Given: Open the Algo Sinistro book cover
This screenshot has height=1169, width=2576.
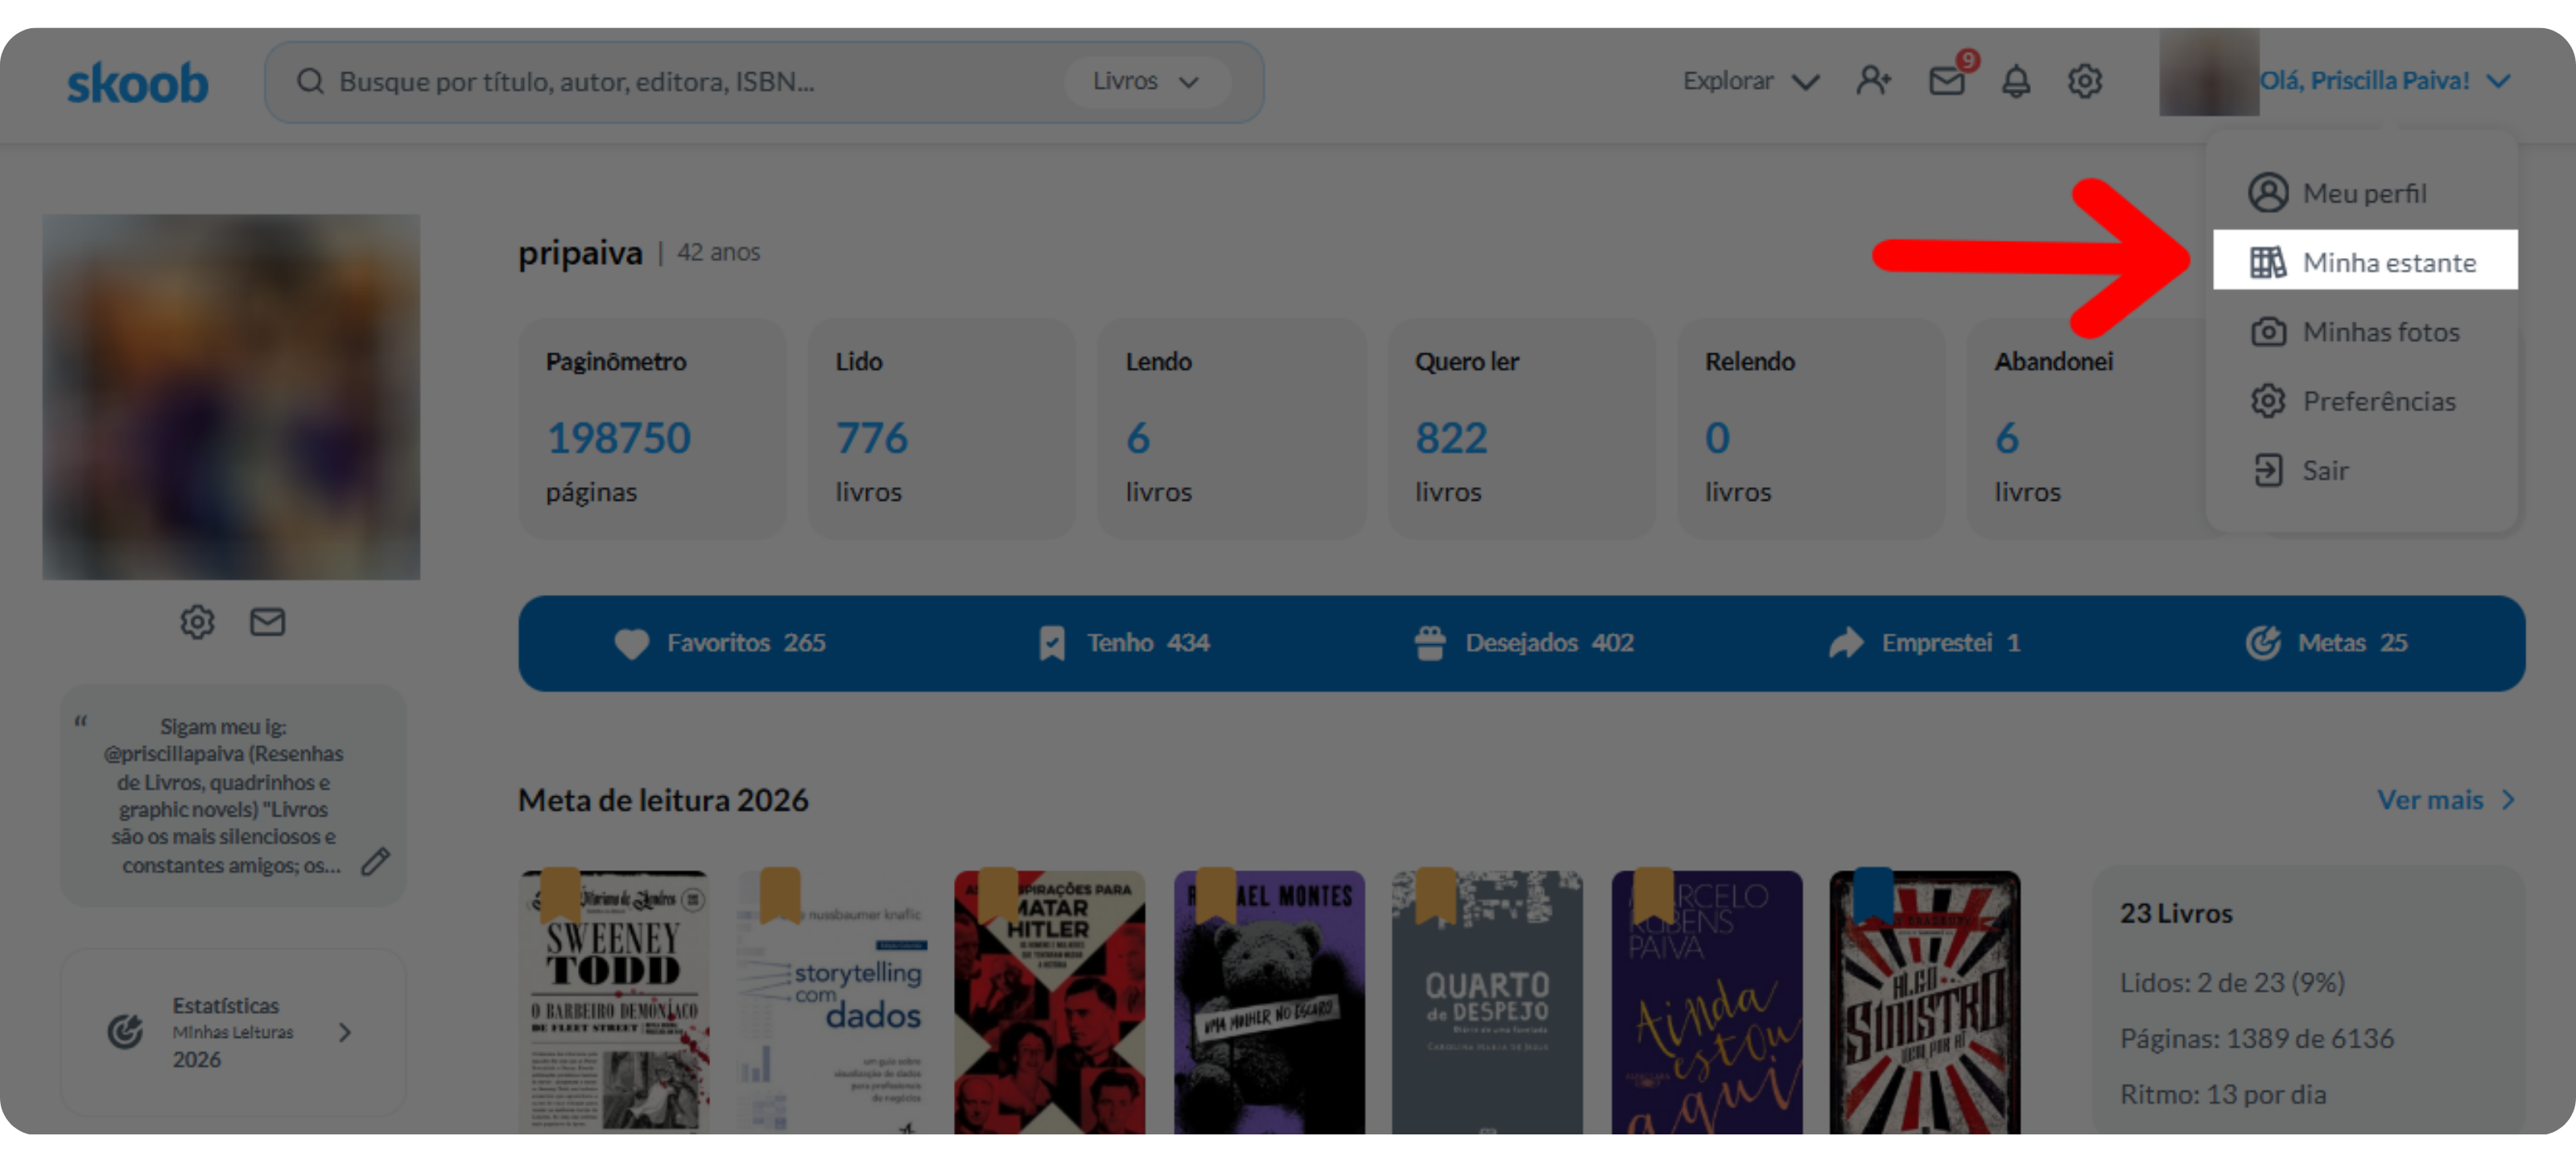Looking at the screenshot, I should pyautogui.click(x=1924, y=1002).
